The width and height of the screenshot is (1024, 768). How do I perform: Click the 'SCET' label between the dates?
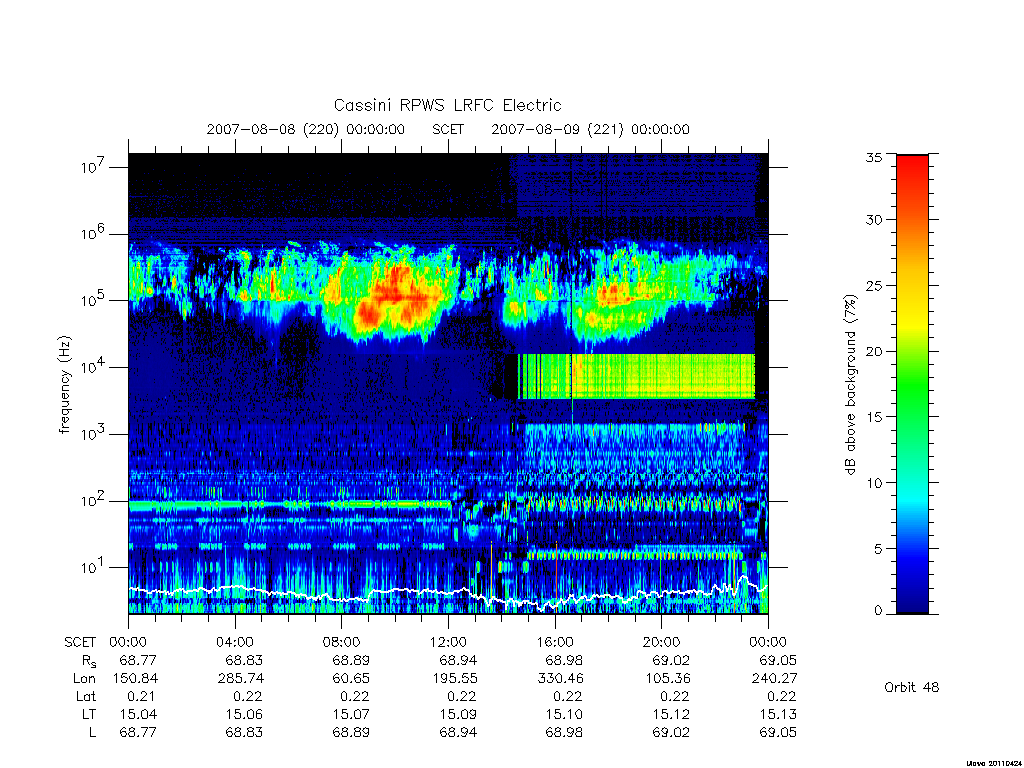click(x=448, y=129)
